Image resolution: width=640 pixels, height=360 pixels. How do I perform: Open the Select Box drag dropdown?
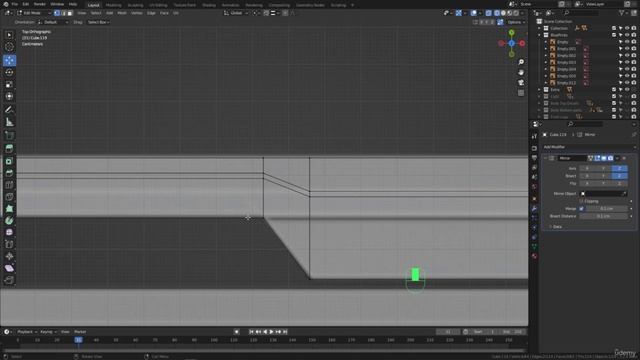pos(98,22)
